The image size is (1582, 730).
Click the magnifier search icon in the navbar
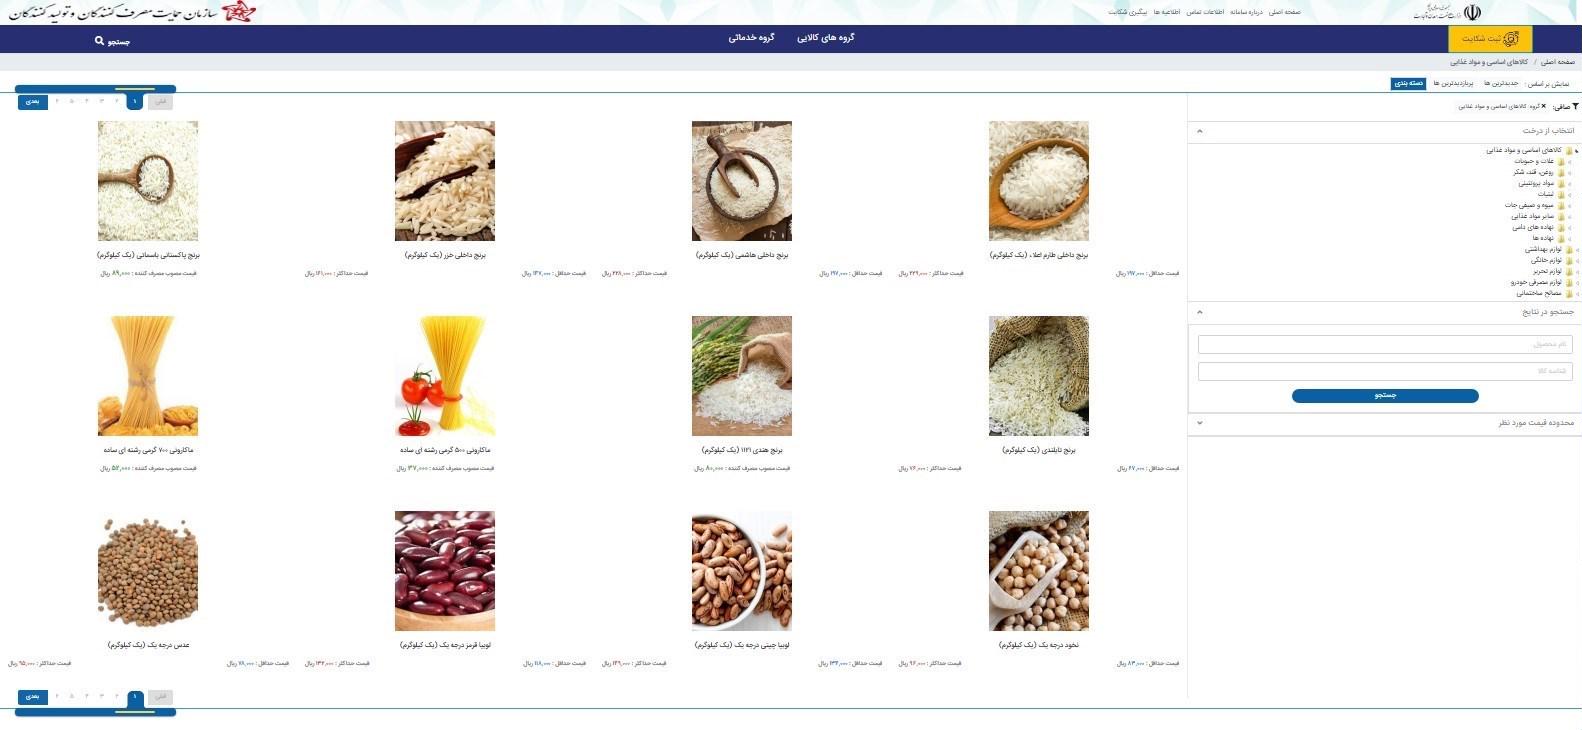pyautogui.click(x=99, y=41)
